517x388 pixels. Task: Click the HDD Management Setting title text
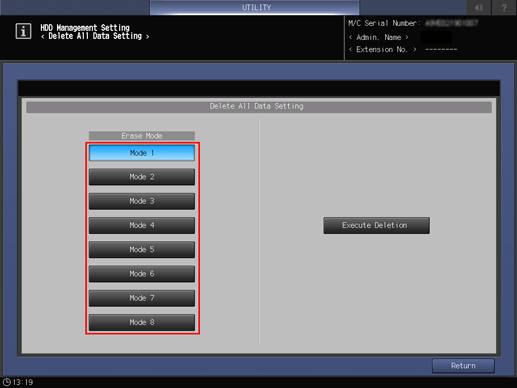click(85, 28)
